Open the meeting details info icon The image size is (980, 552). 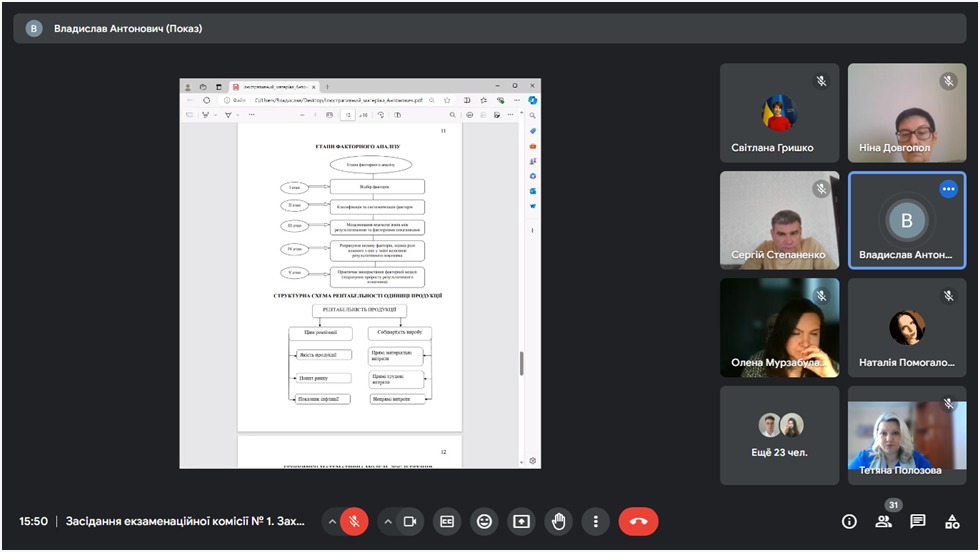click(849, 521)
